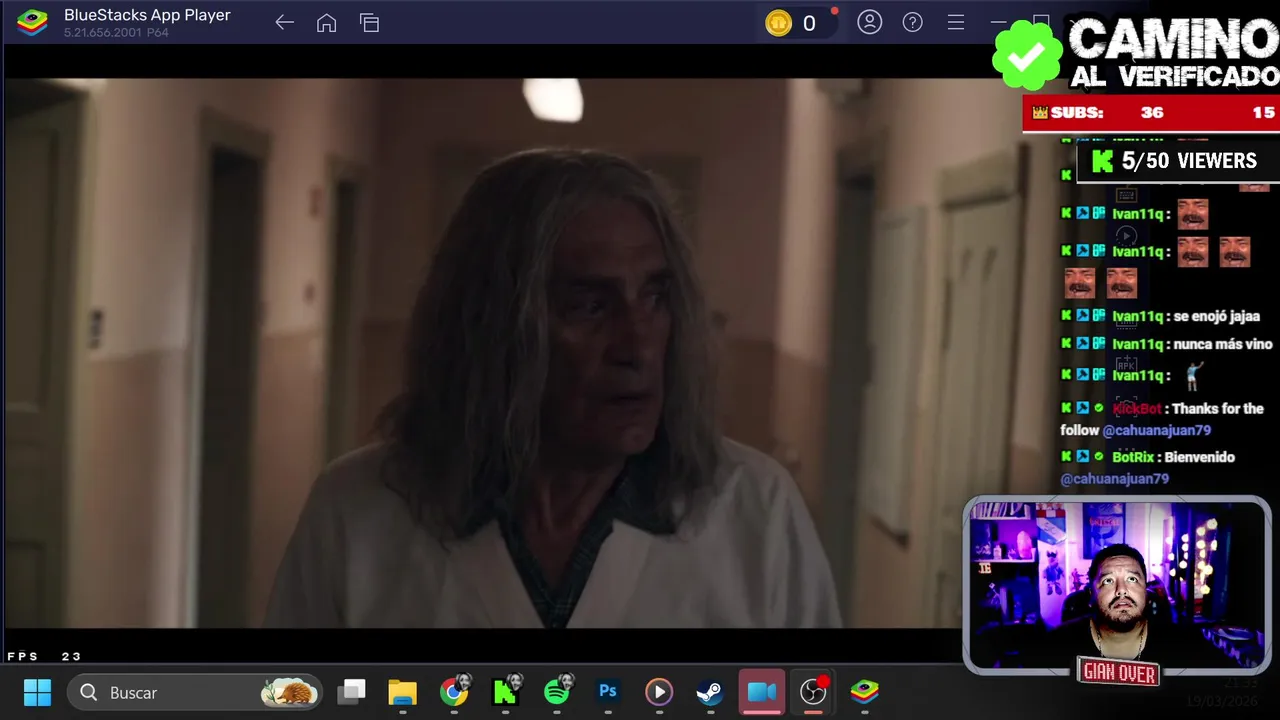Screen dimensions: 1280x720
Task: Open File Explorer from the taskbar
Action: [402, 692]
